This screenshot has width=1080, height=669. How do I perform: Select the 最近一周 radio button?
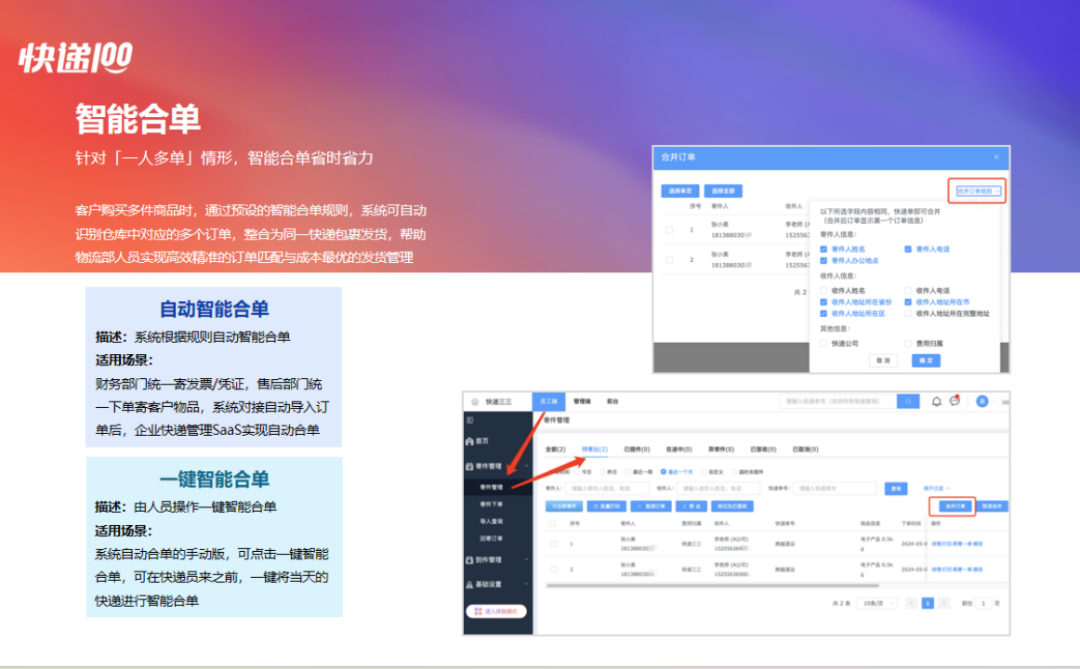(629, 472)
